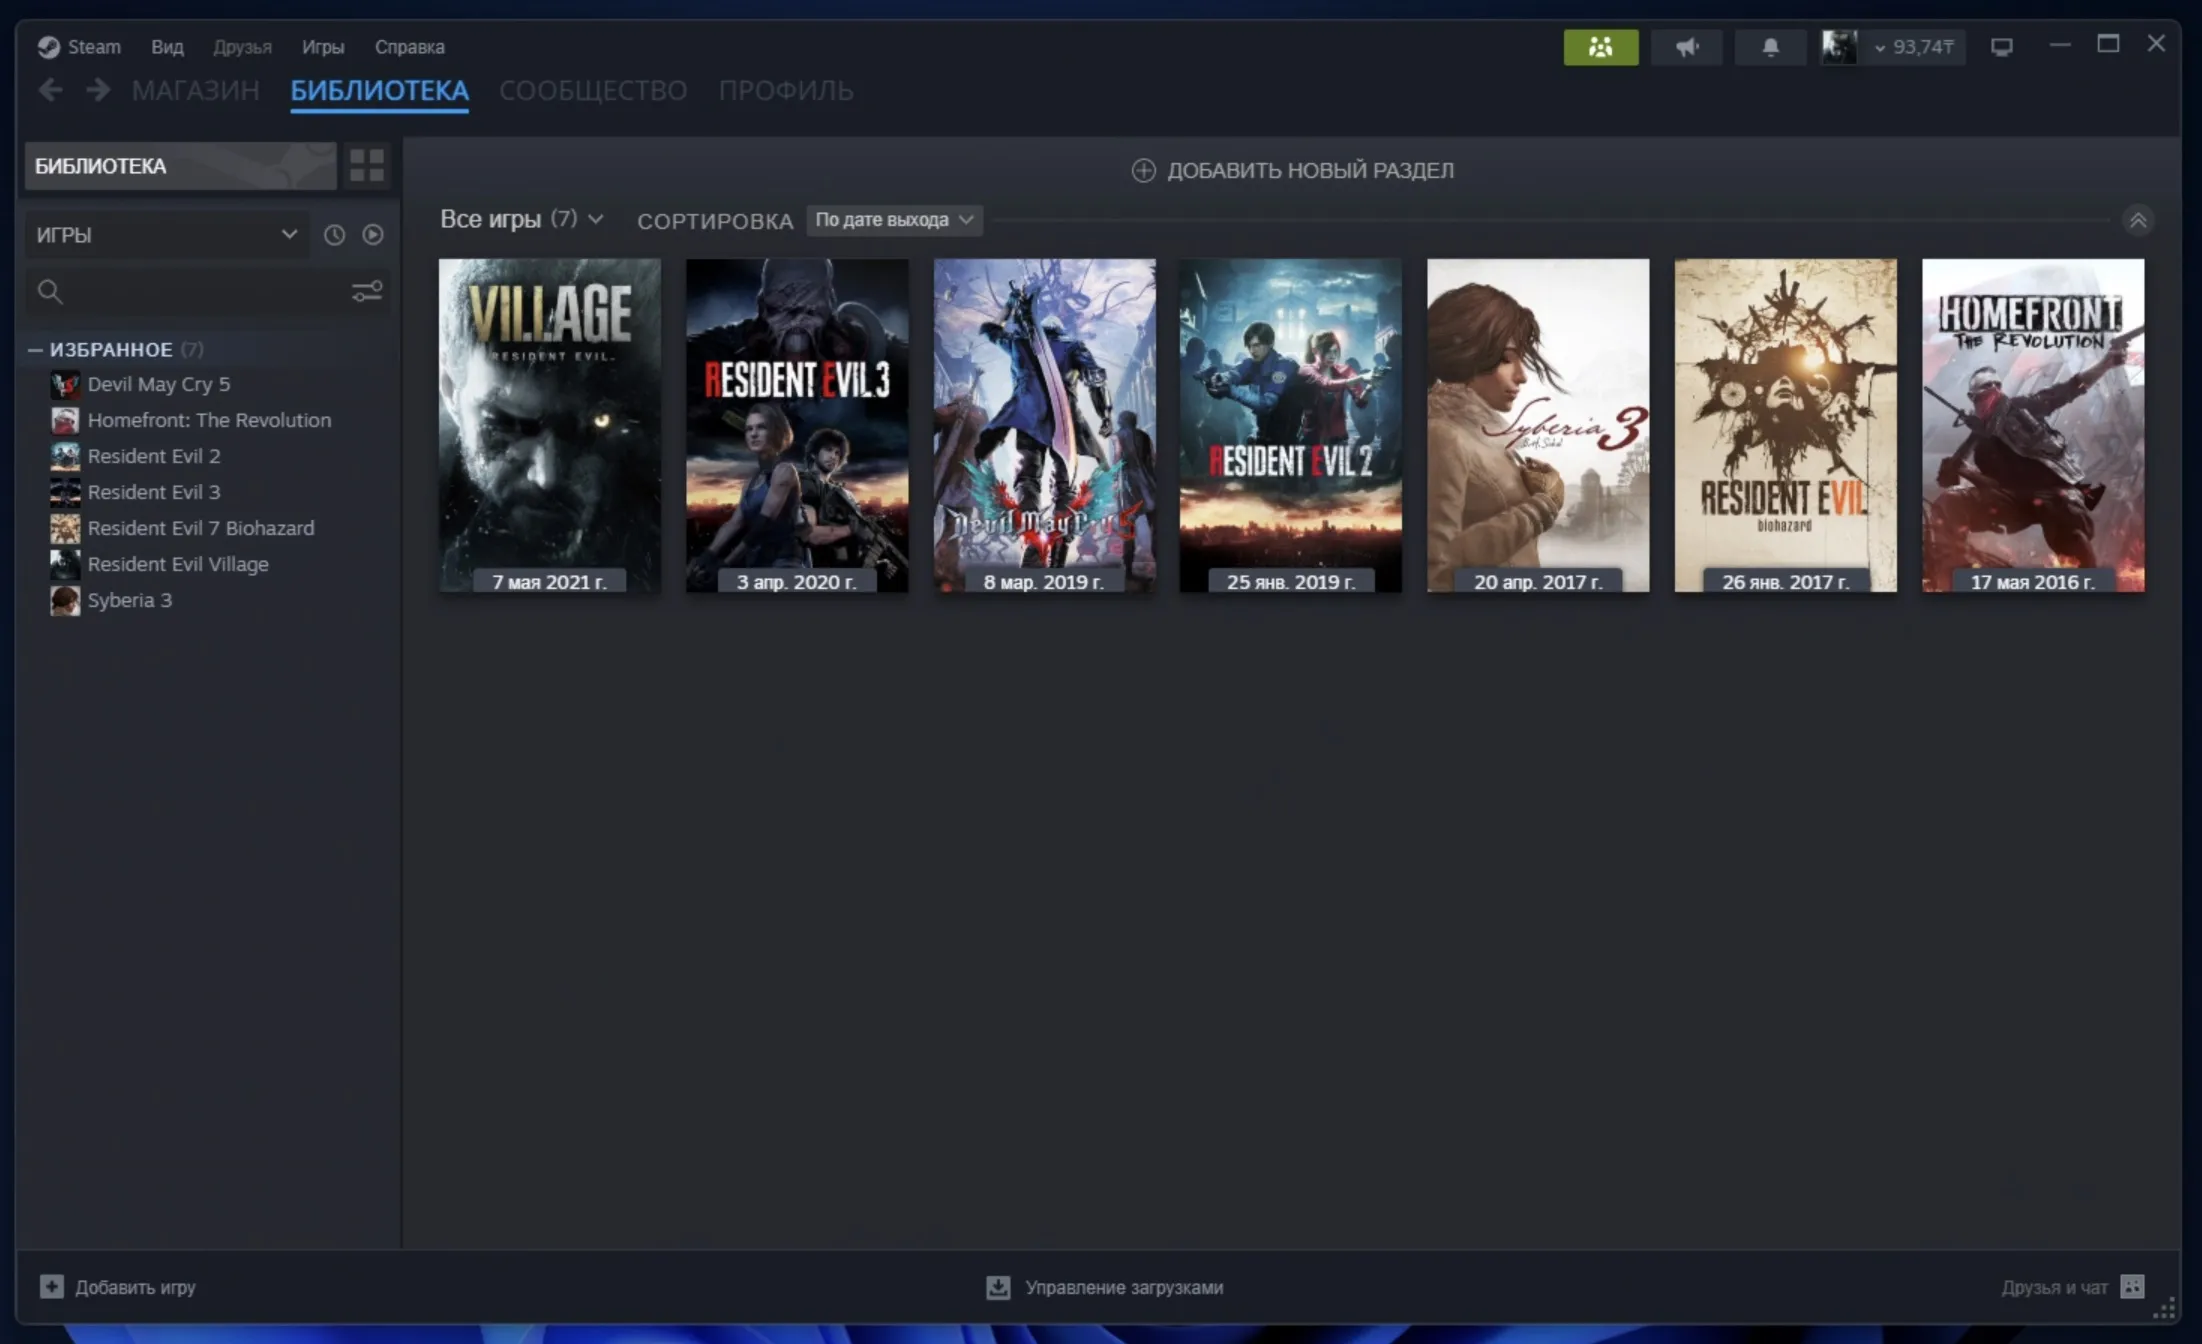Click the add-shelf plus circle icon
The height and width of the screenshot is (1344, 2202).
pyautogui.click(x=1143, y=170)
